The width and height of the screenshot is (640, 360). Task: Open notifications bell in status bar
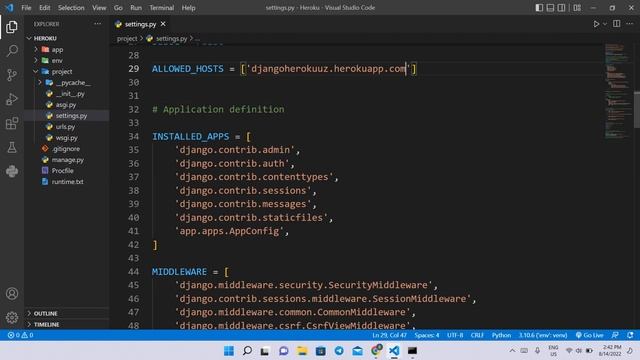(x=630, y=335)
